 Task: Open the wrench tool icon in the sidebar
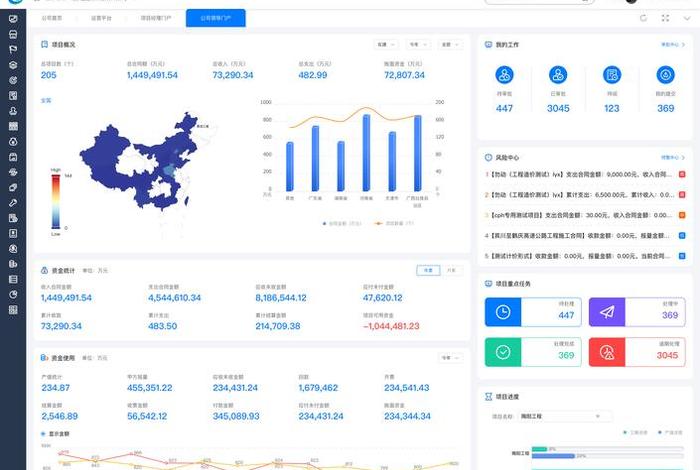coord(13,203)
